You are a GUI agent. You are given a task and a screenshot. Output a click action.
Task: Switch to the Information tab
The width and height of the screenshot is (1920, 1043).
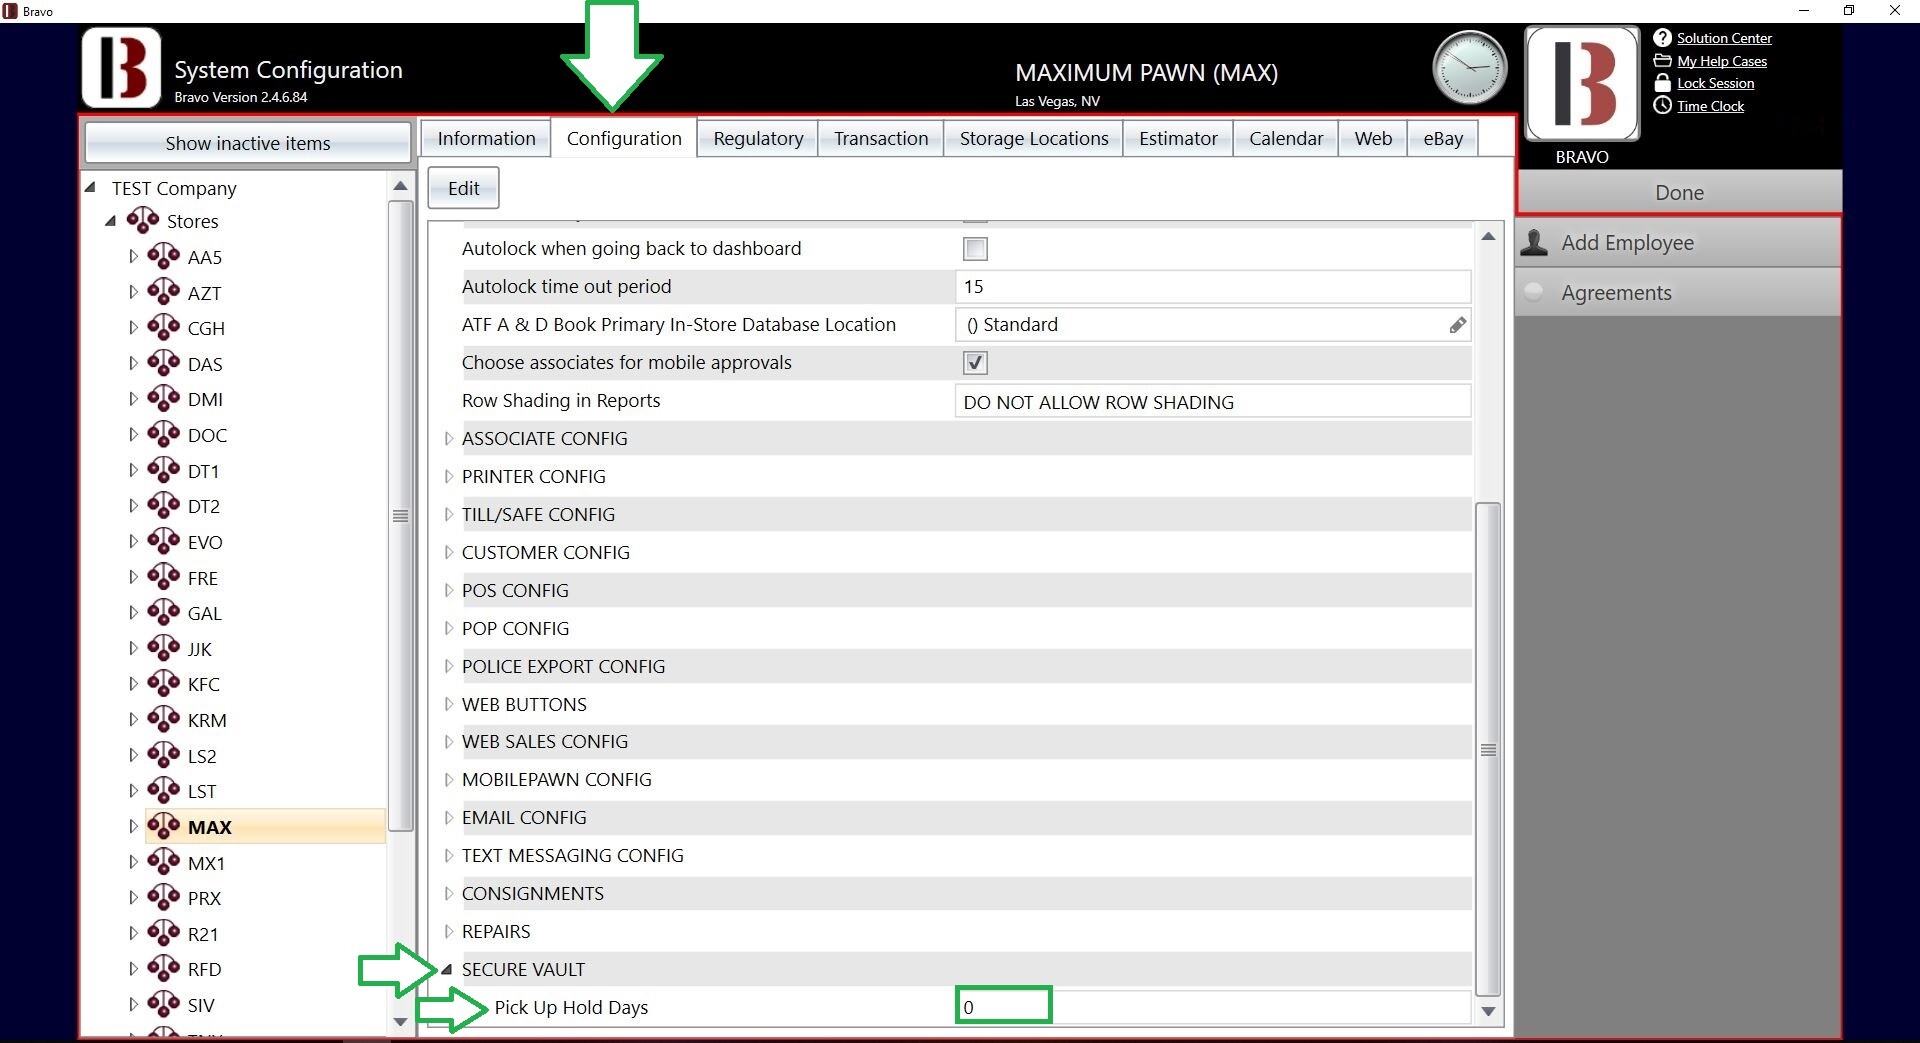(486, 138)
